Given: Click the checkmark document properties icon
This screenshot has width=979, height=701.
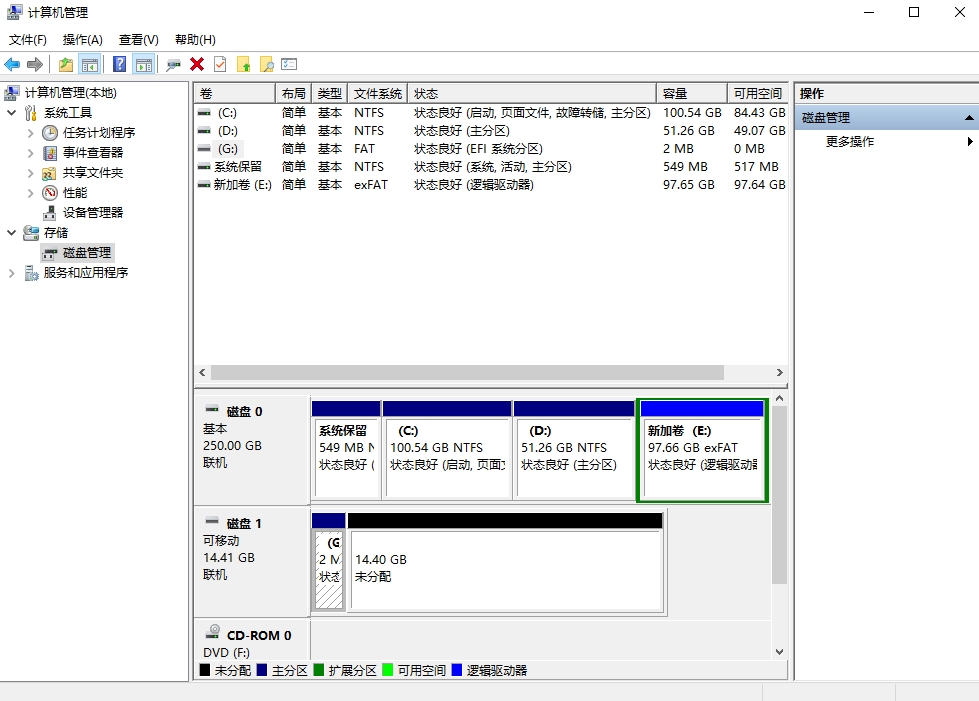Looking at the screenshot, I should pyautogui.click(x=220, y=64).
